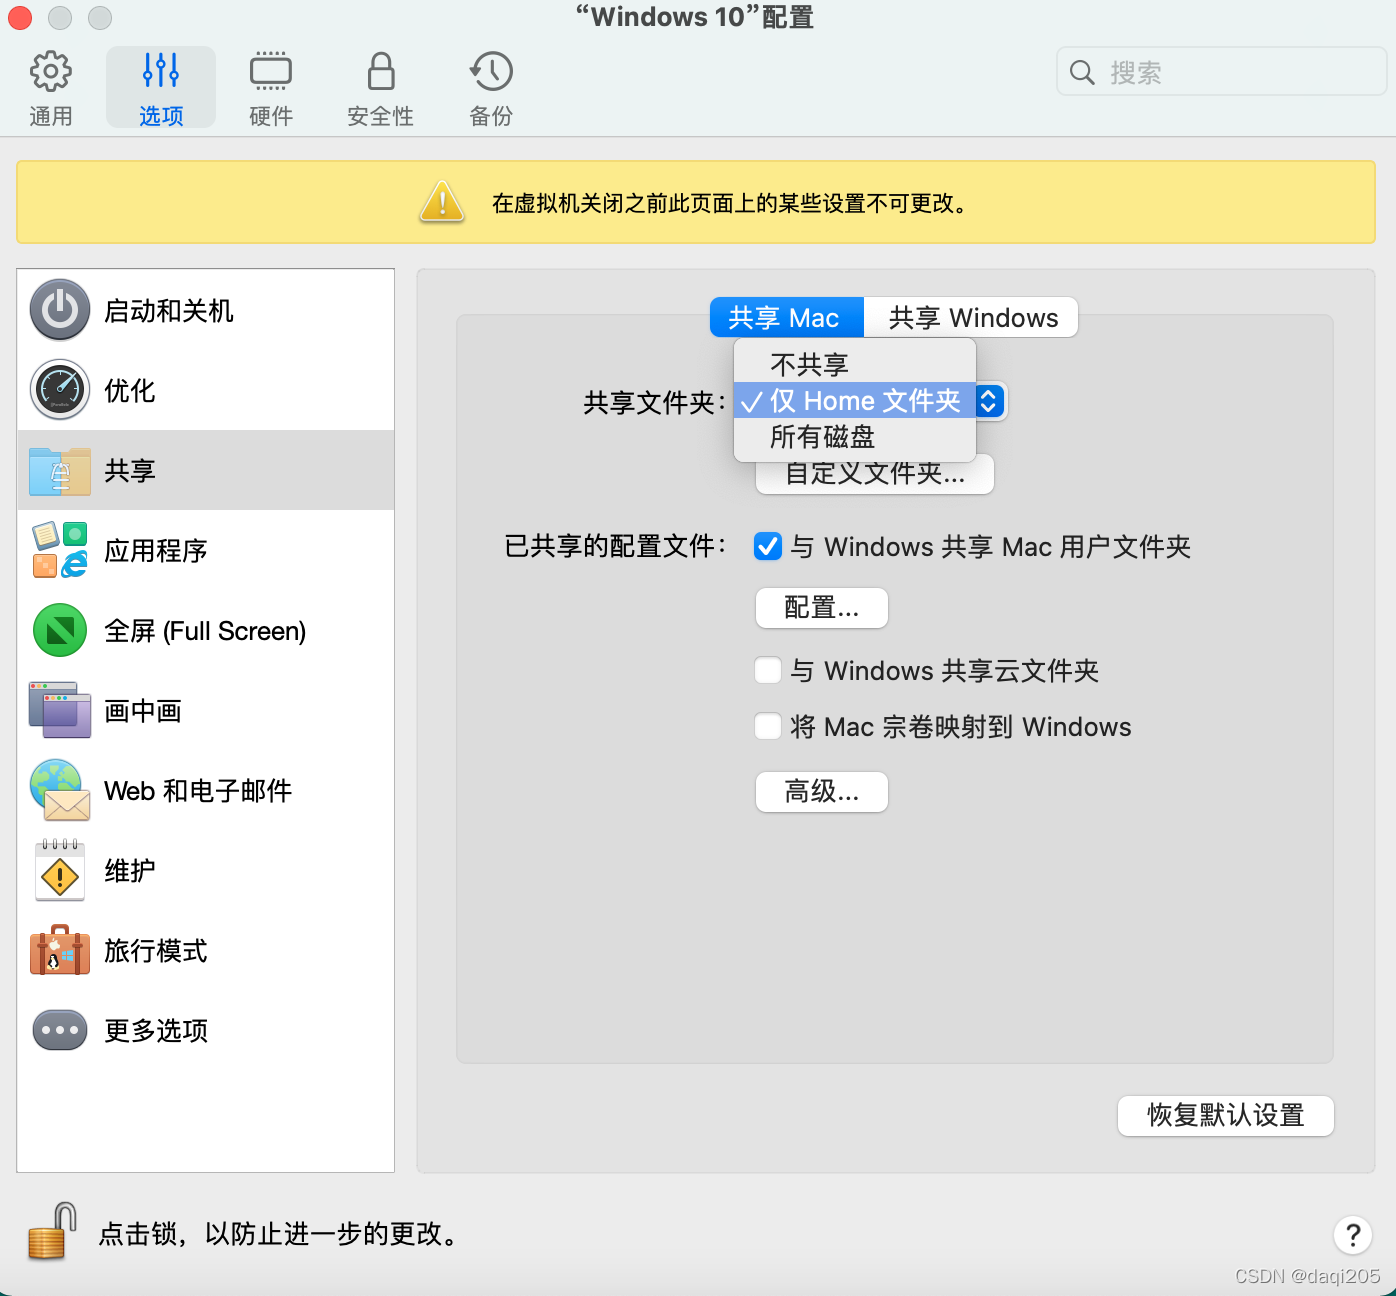1396x1296 pixels.
Task: Click the 全屏 Full Screen green icon
Action: tap(60, 630)
